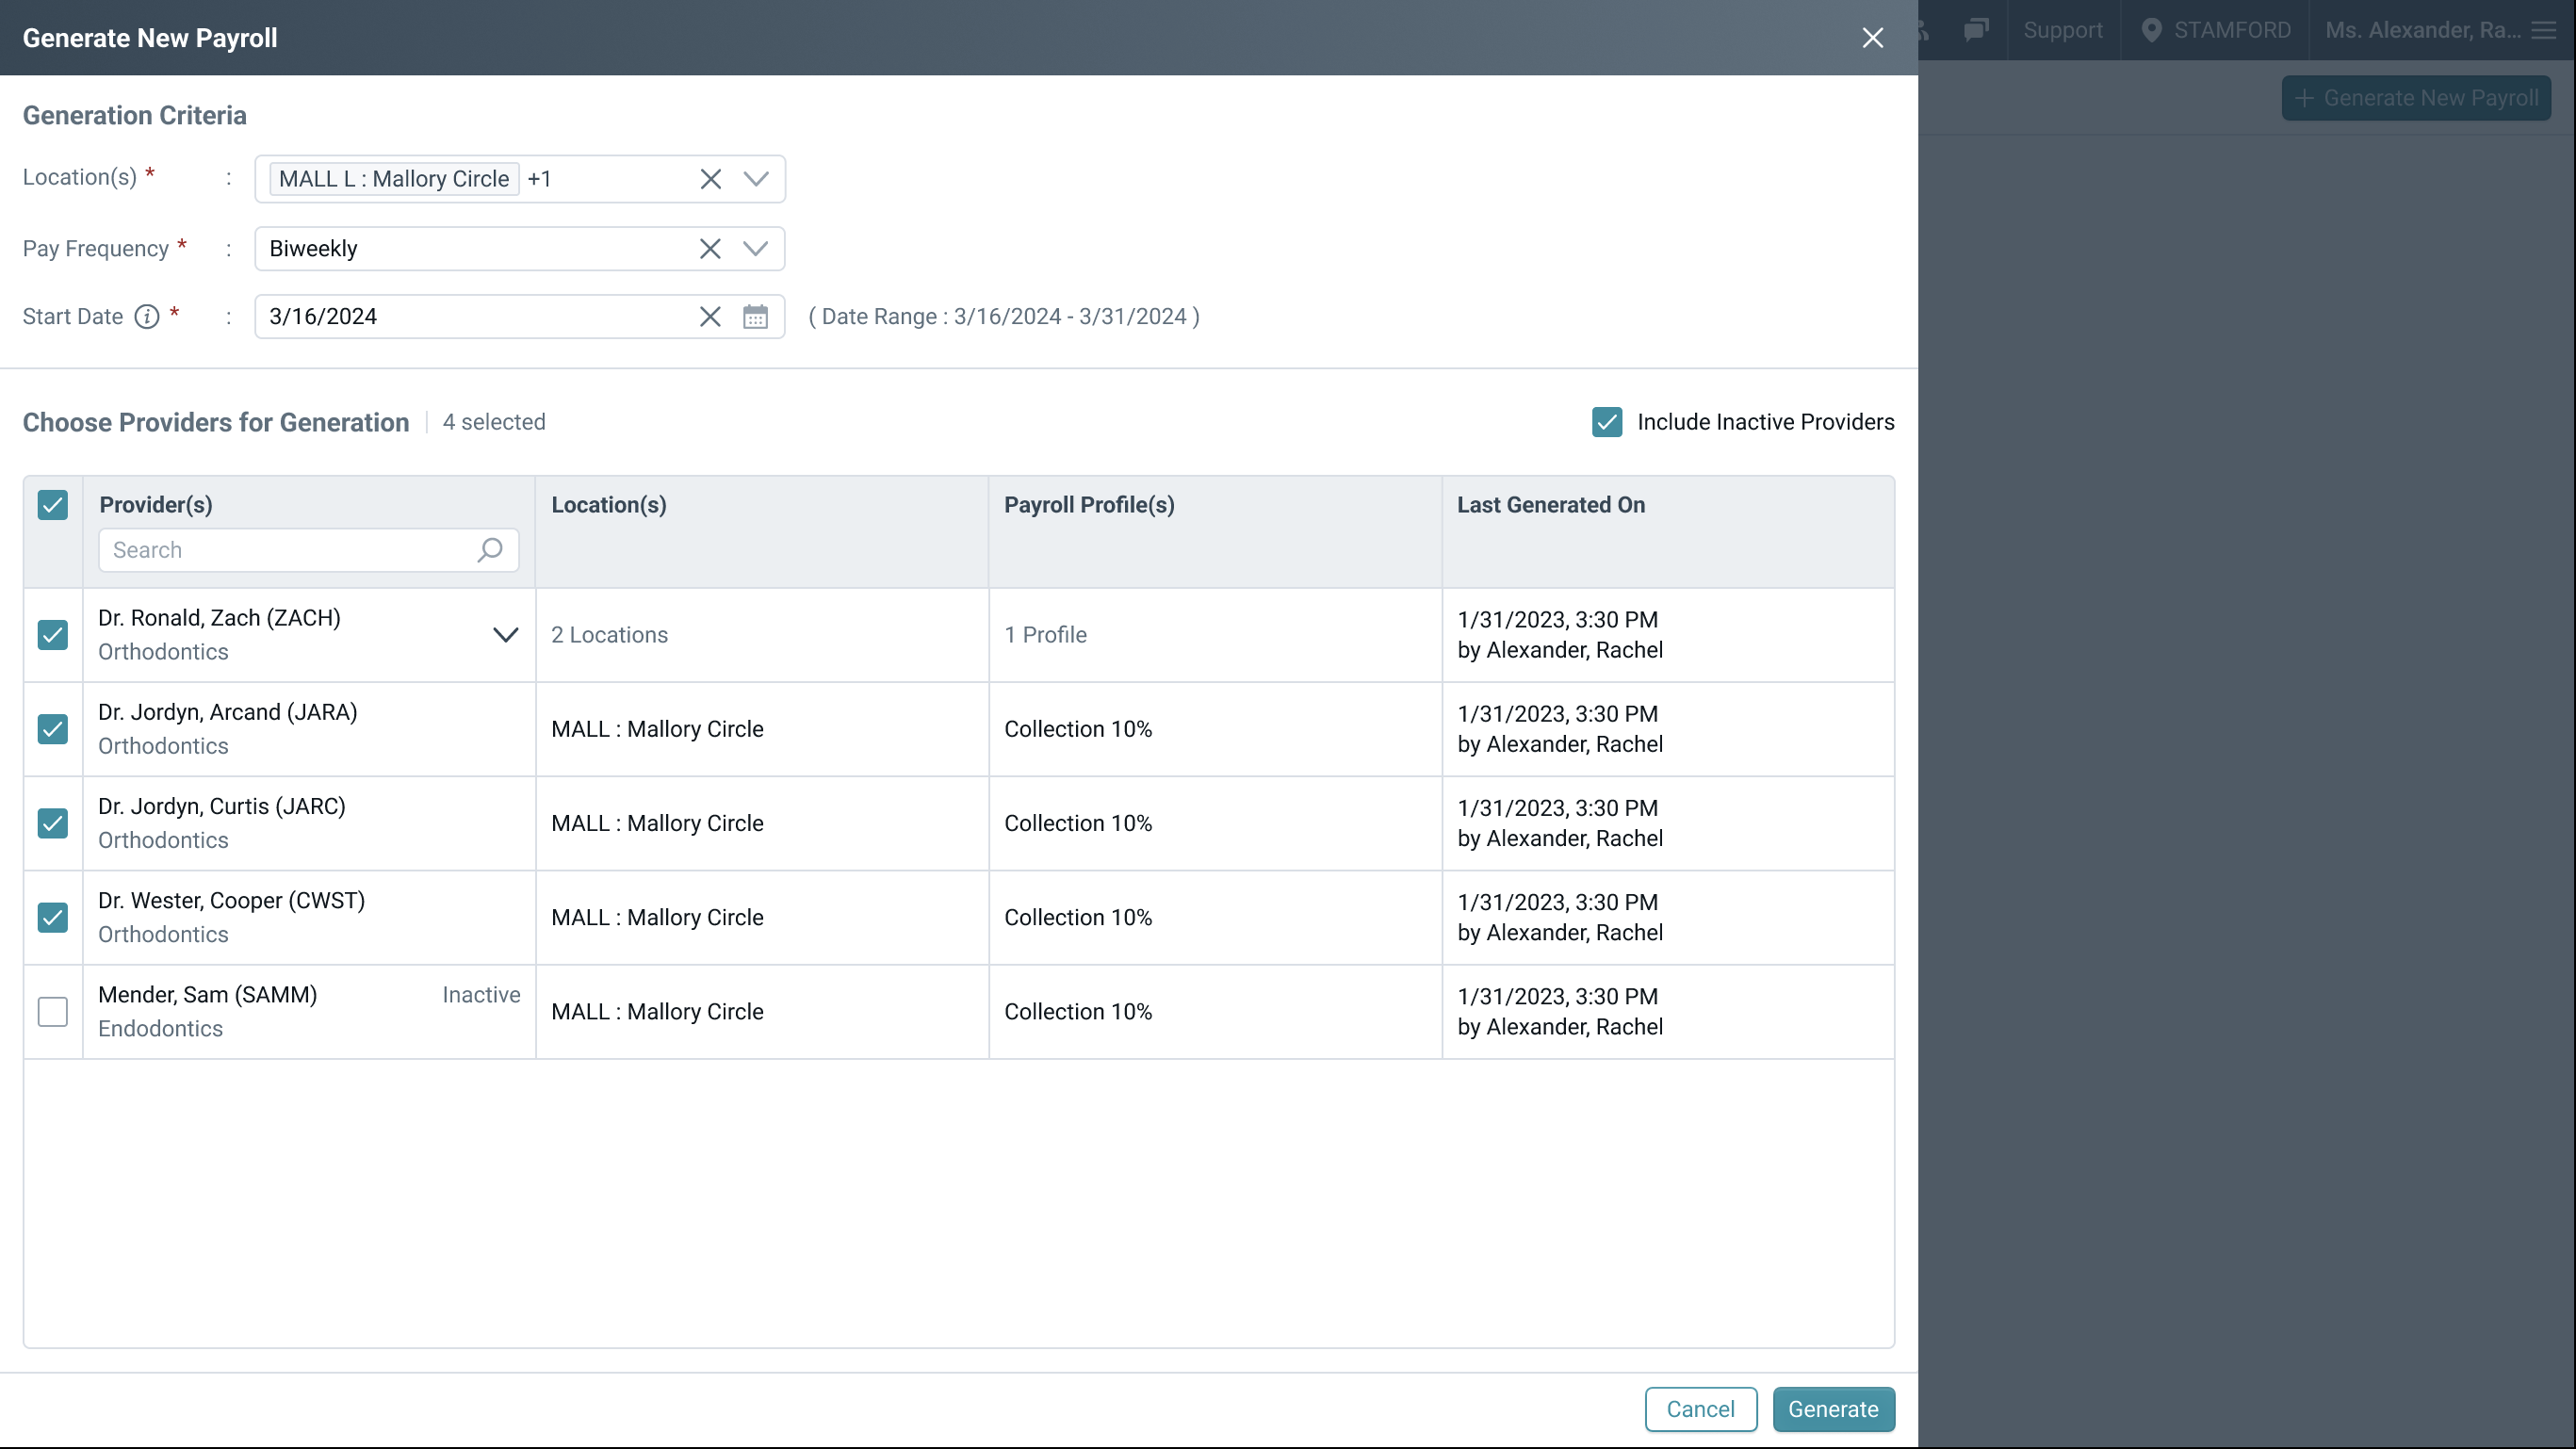Viewport: 2576px width, 1449px height.
Task: Click the Generate button
Action: (1833, 1409)
